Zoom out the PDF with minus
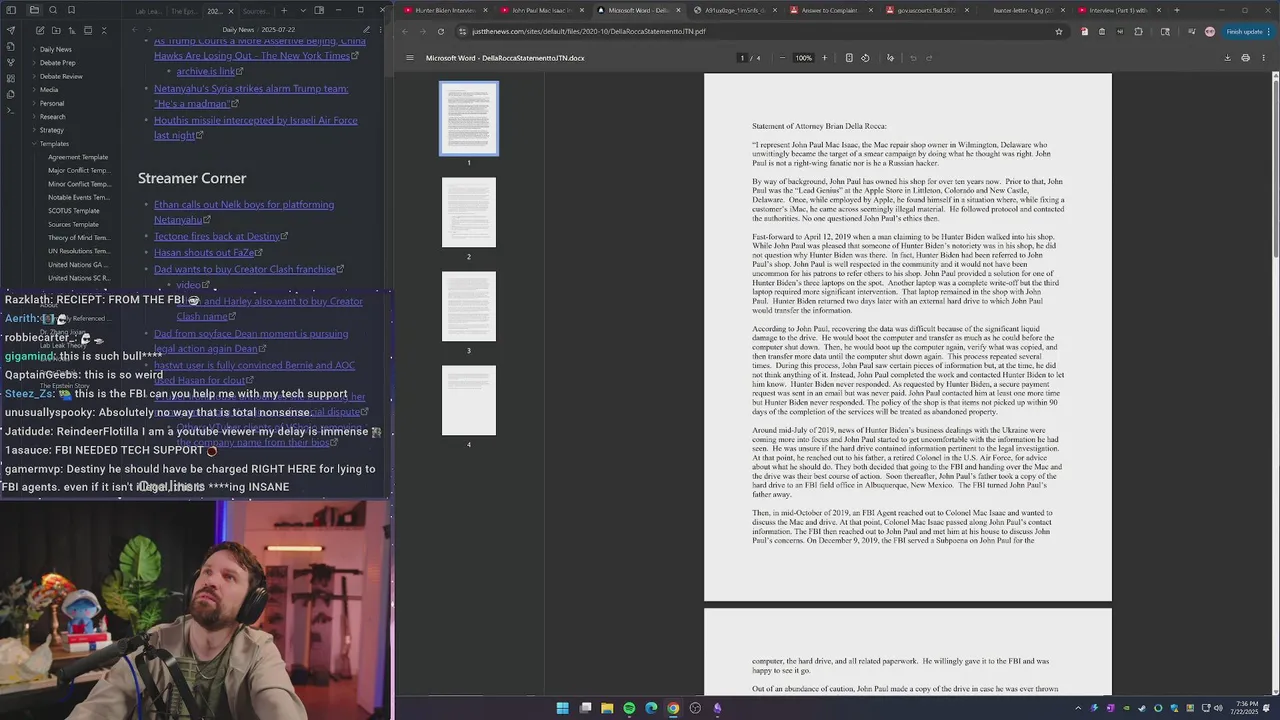 point(782,58)
